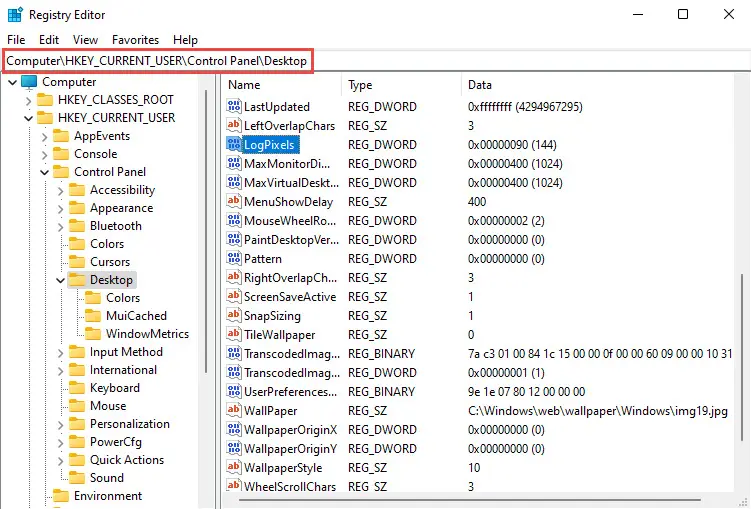Expand the Quick Actions key
This screenshot has width=751, height=509.
pyautogui.click(x=60, y=461)
